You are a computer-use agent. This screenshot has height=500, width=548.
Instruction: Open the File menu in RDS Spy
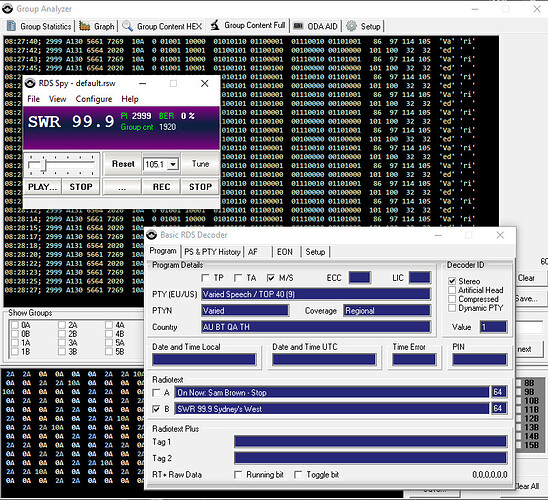(34, 99)
